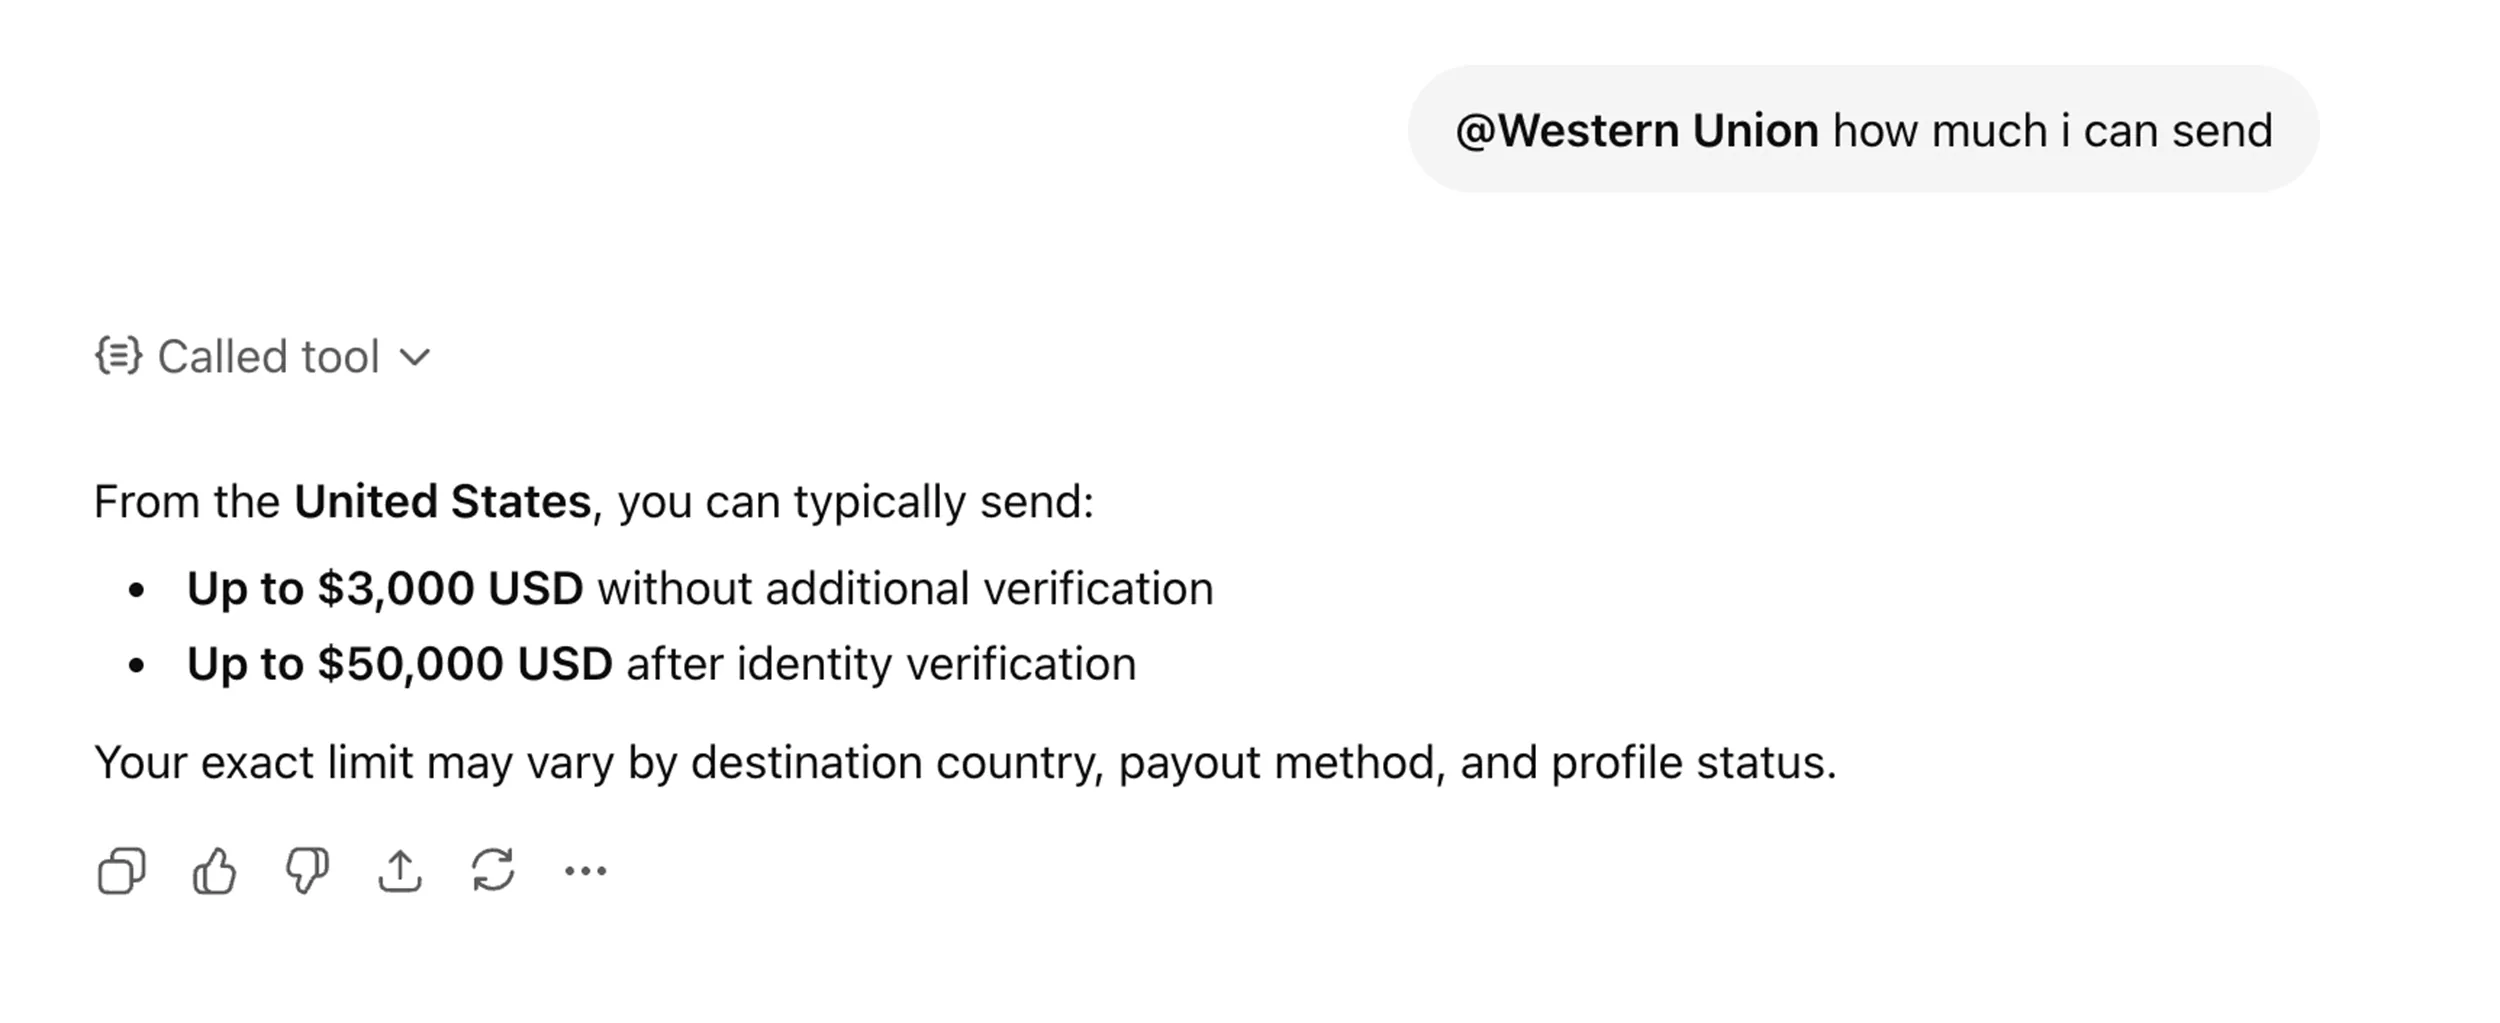Click the bold 'United States' text

(x=442, y=502)
